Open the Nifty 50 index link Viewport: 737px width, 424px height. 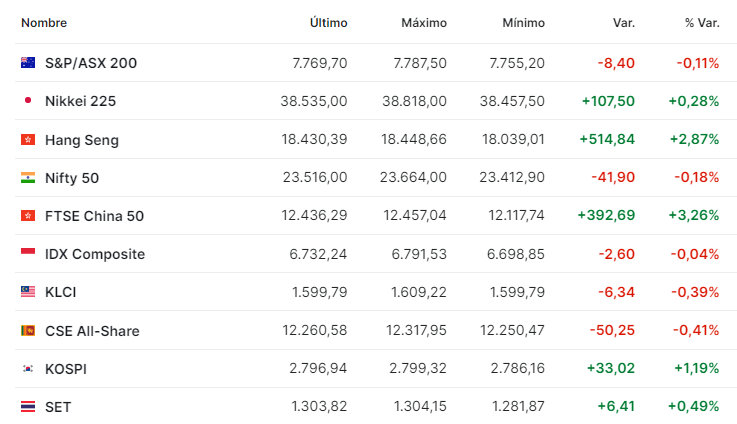click(72, 178)
